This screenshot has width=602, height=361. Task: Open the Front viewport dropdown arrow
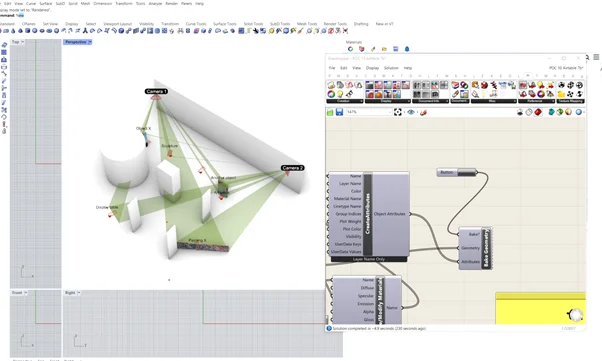point(26,293)
